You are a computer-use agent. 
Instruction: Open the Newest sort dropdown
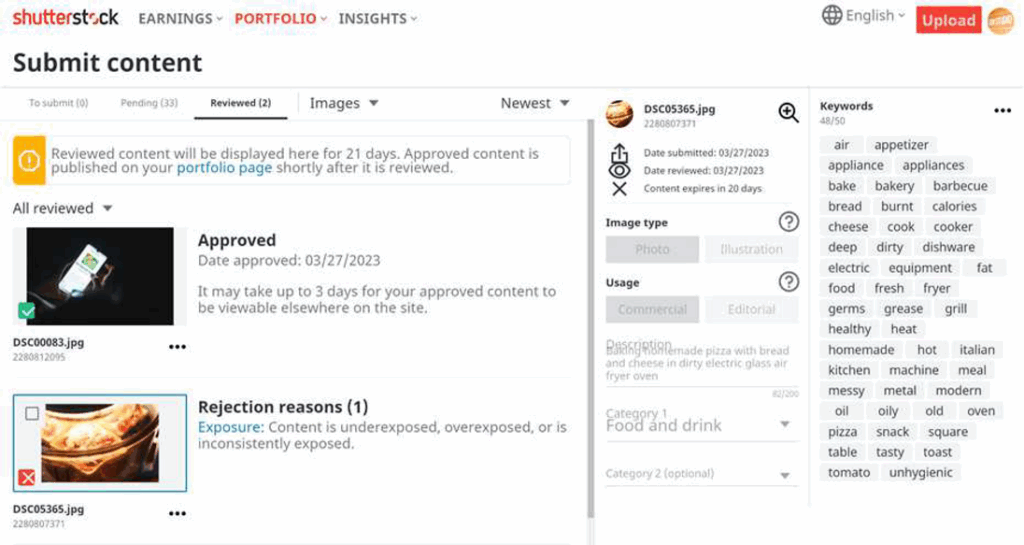[x=535, y=103]
